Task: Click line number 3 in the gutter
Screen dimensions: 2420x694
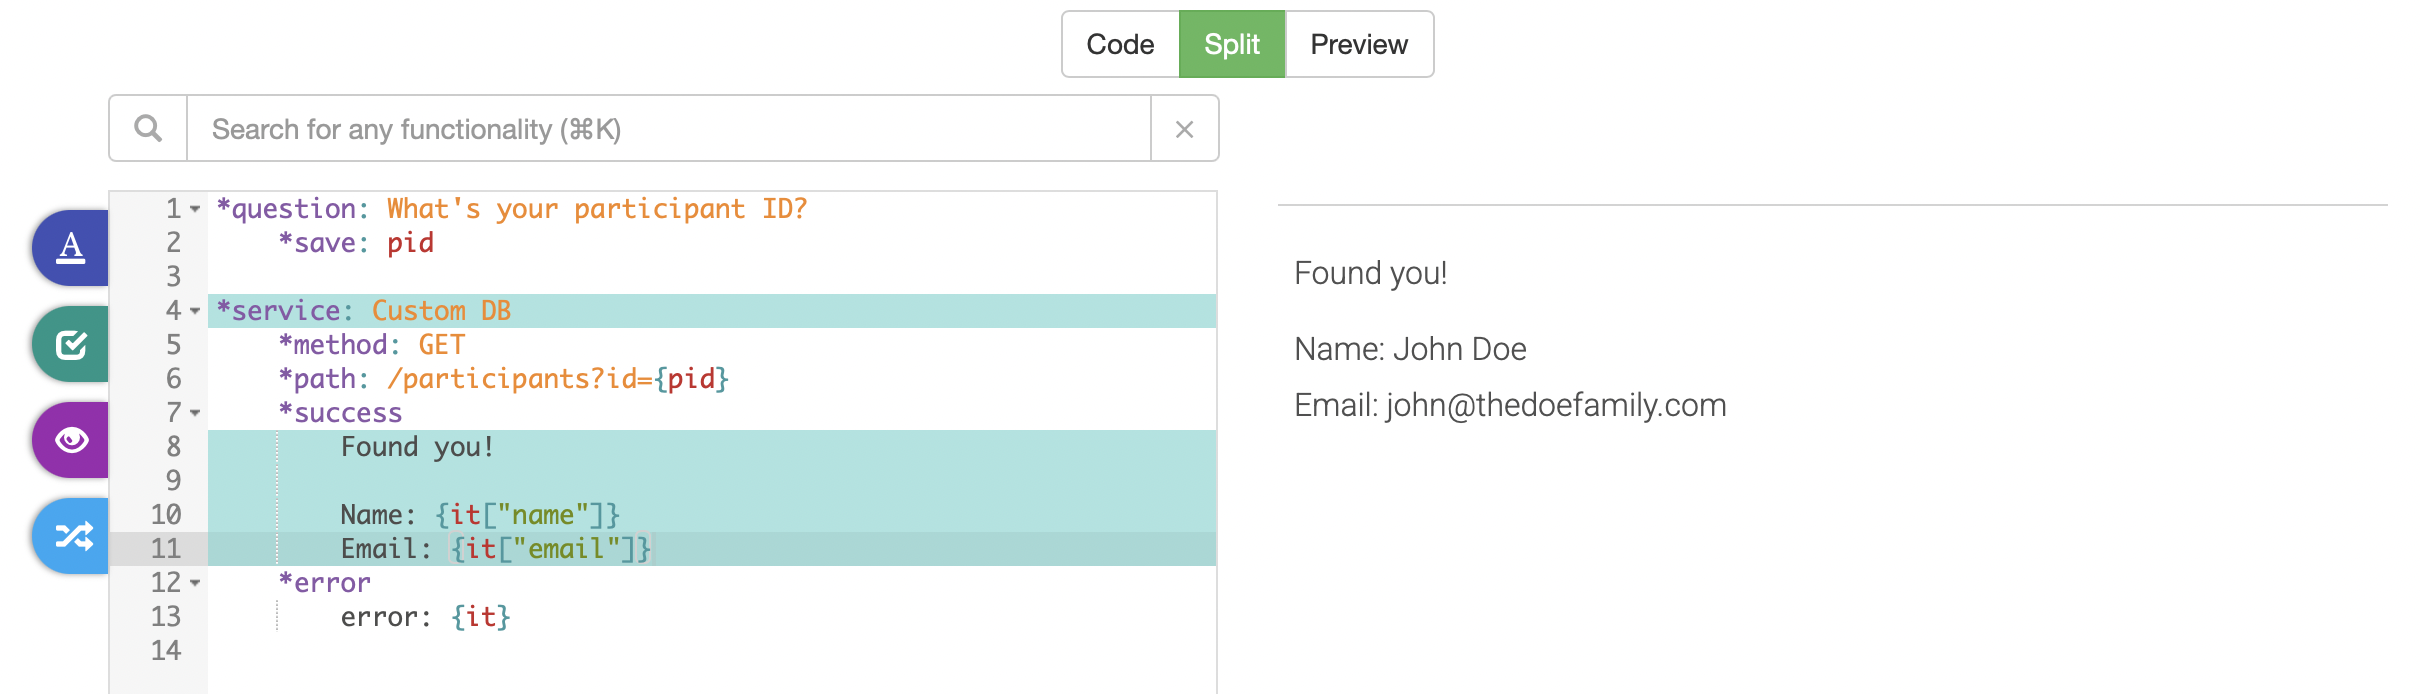Action: click(174, 277)
